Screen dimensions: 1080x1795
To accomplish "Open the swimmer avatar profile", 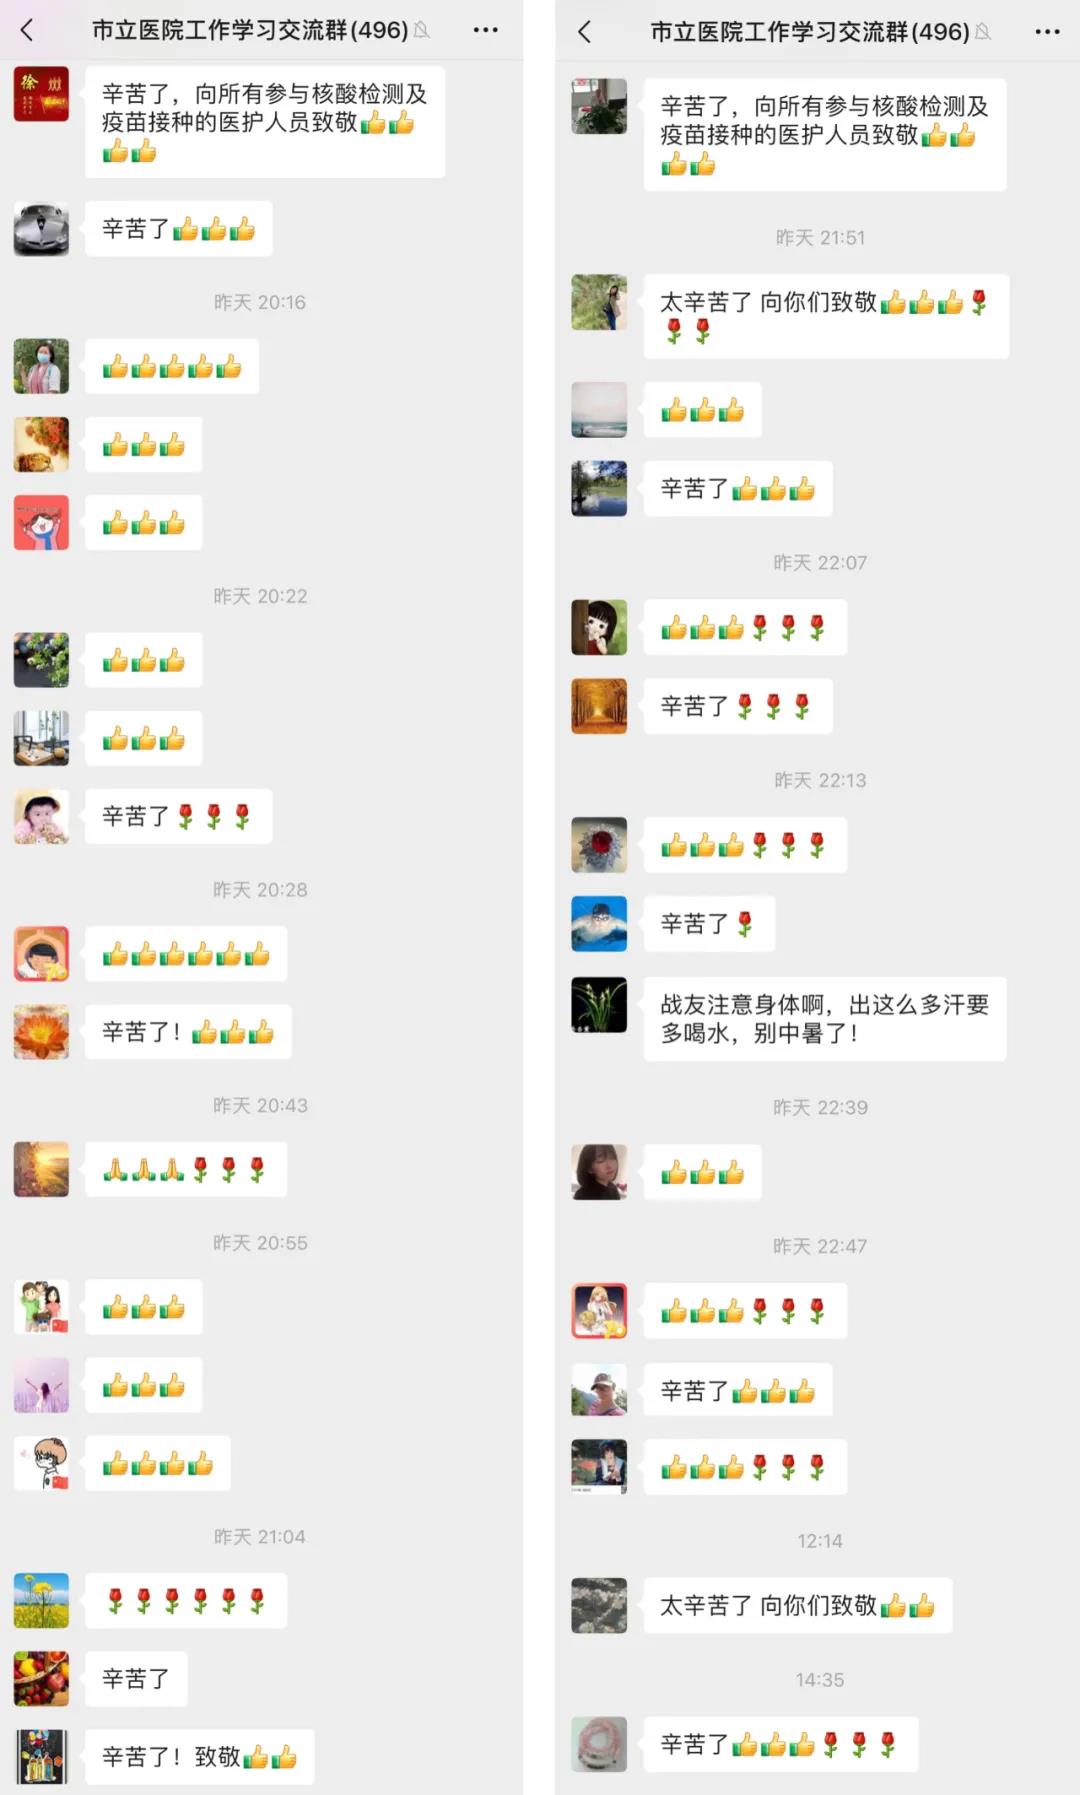I will (599, 923).
